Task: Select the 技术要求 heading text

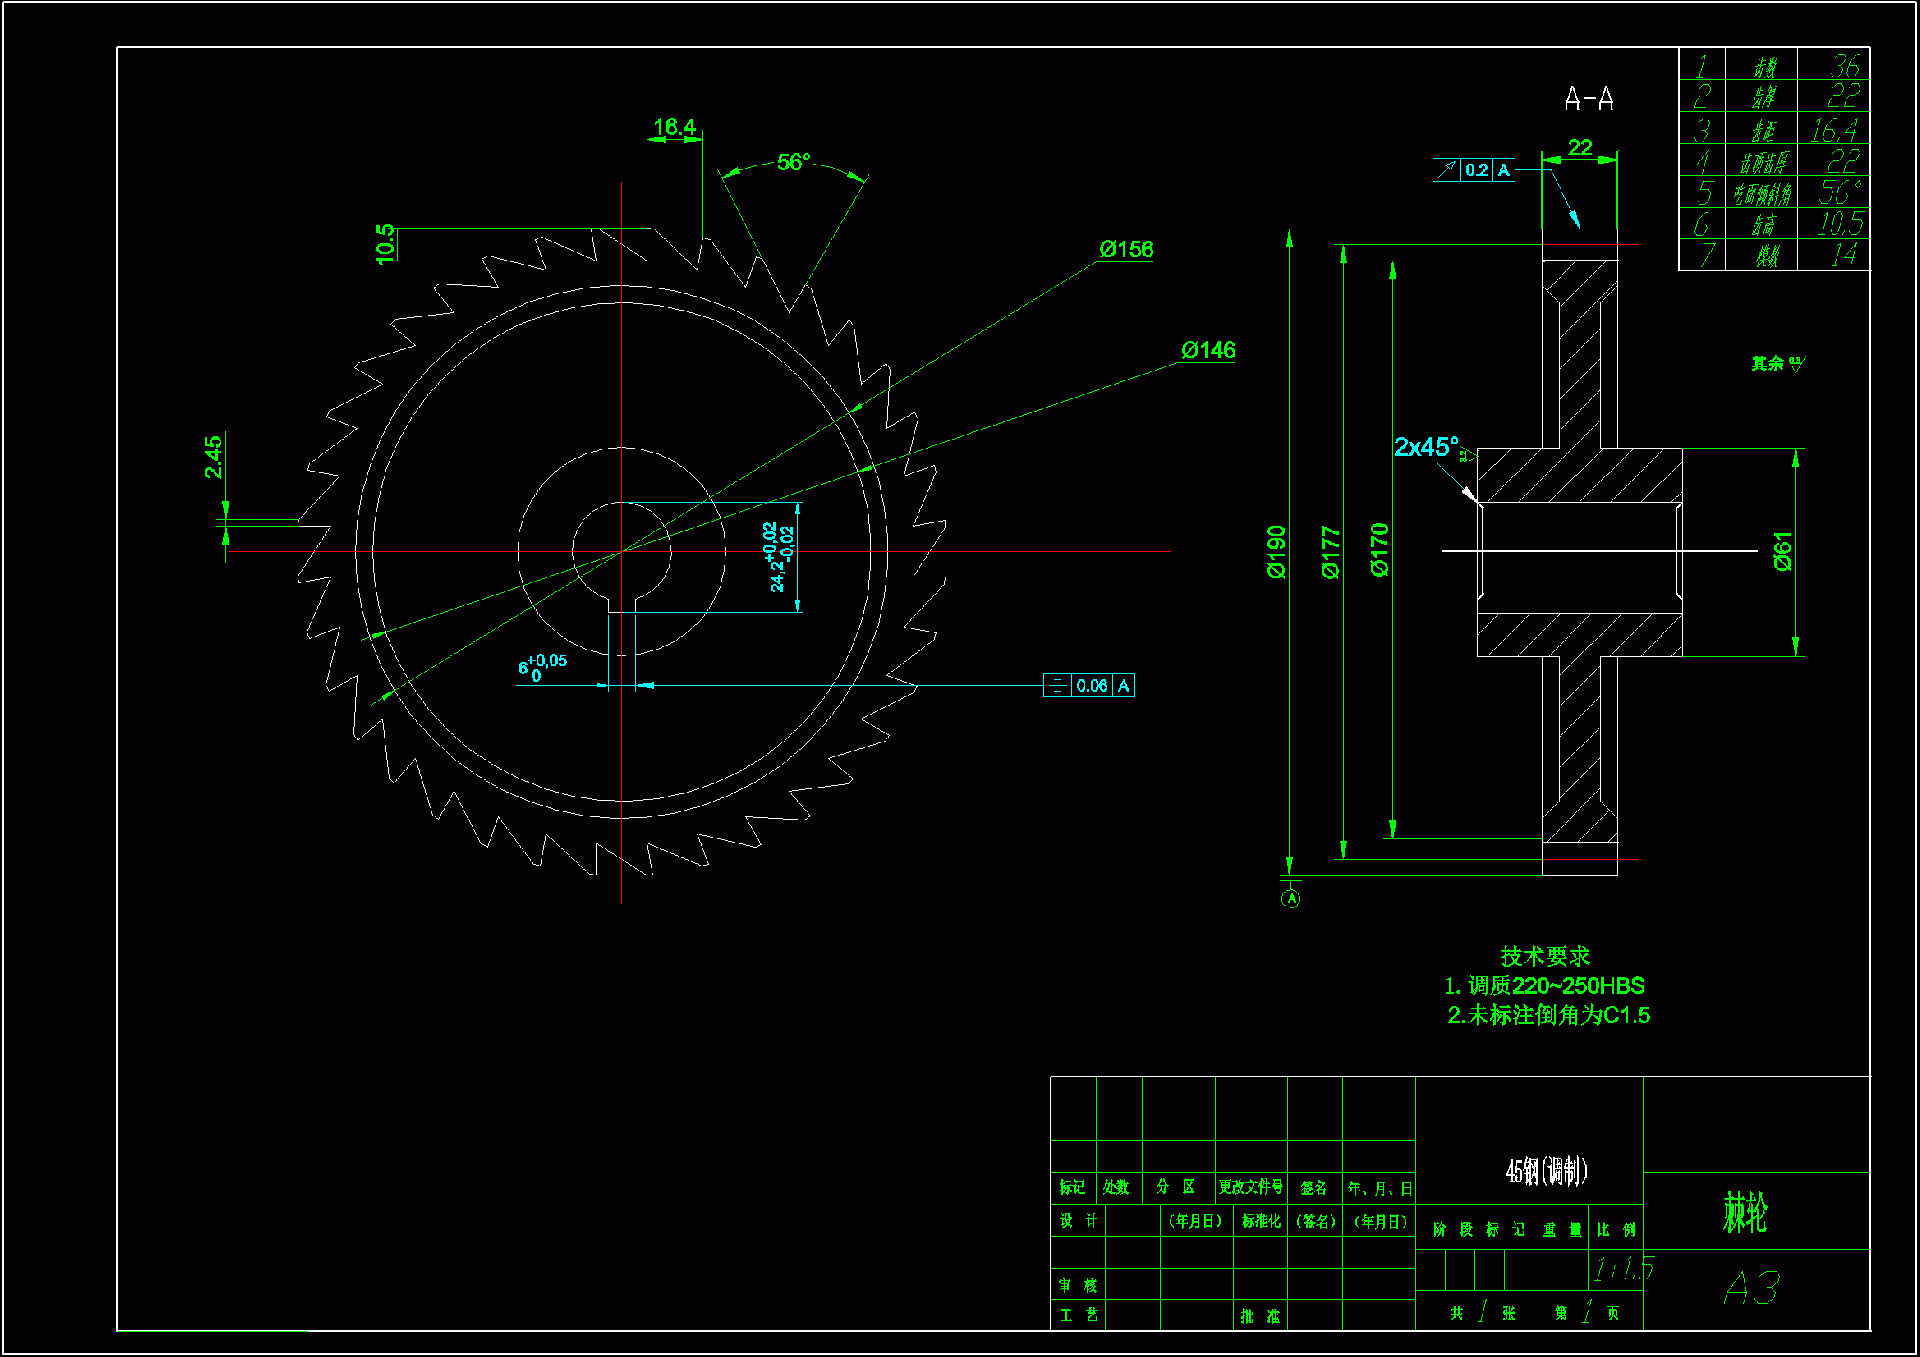Action: click(x=1545, y=957)
